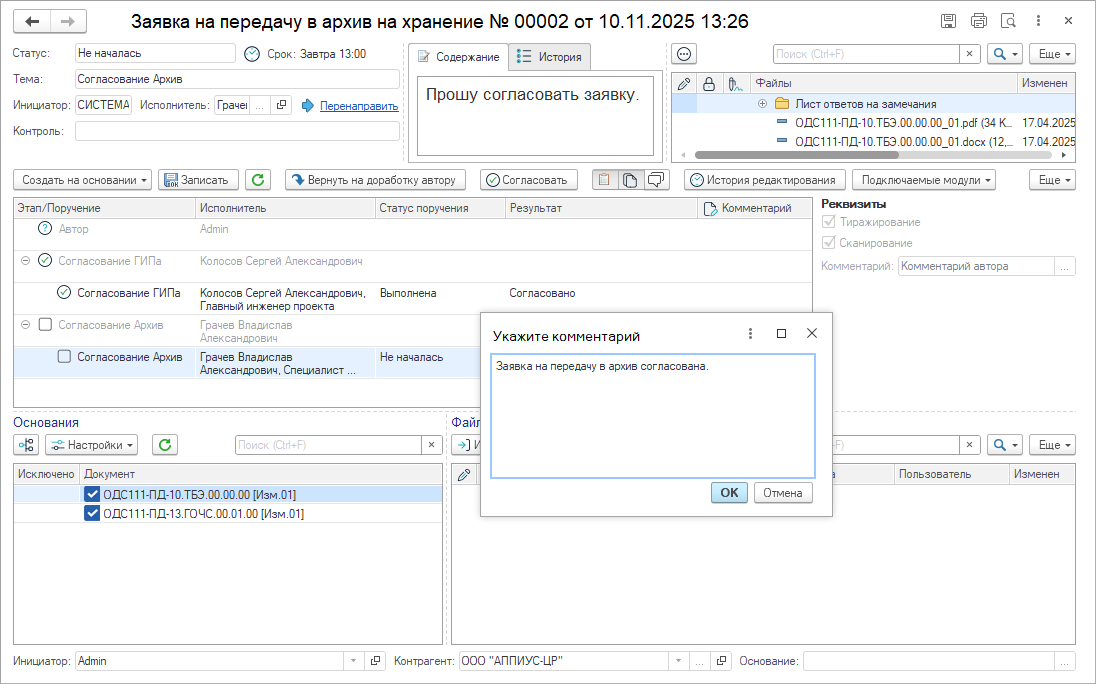1096x684 pixels.
Task: Click the speech bubble comments view icon
Action: (x=656, y=180)
